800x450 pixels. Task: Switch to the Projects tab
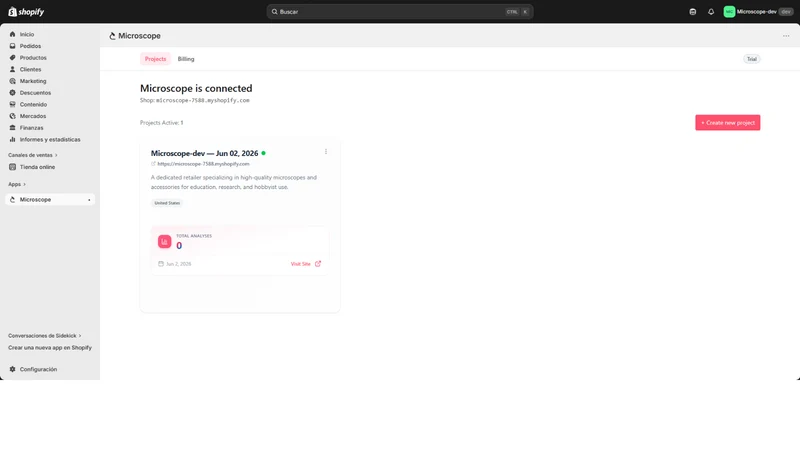[155, 59]
